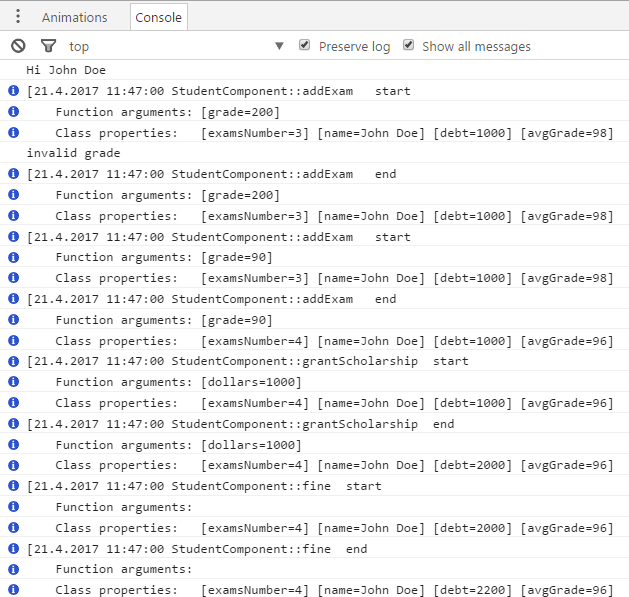Click info icon beside second addExam start entry

[14, 237]
